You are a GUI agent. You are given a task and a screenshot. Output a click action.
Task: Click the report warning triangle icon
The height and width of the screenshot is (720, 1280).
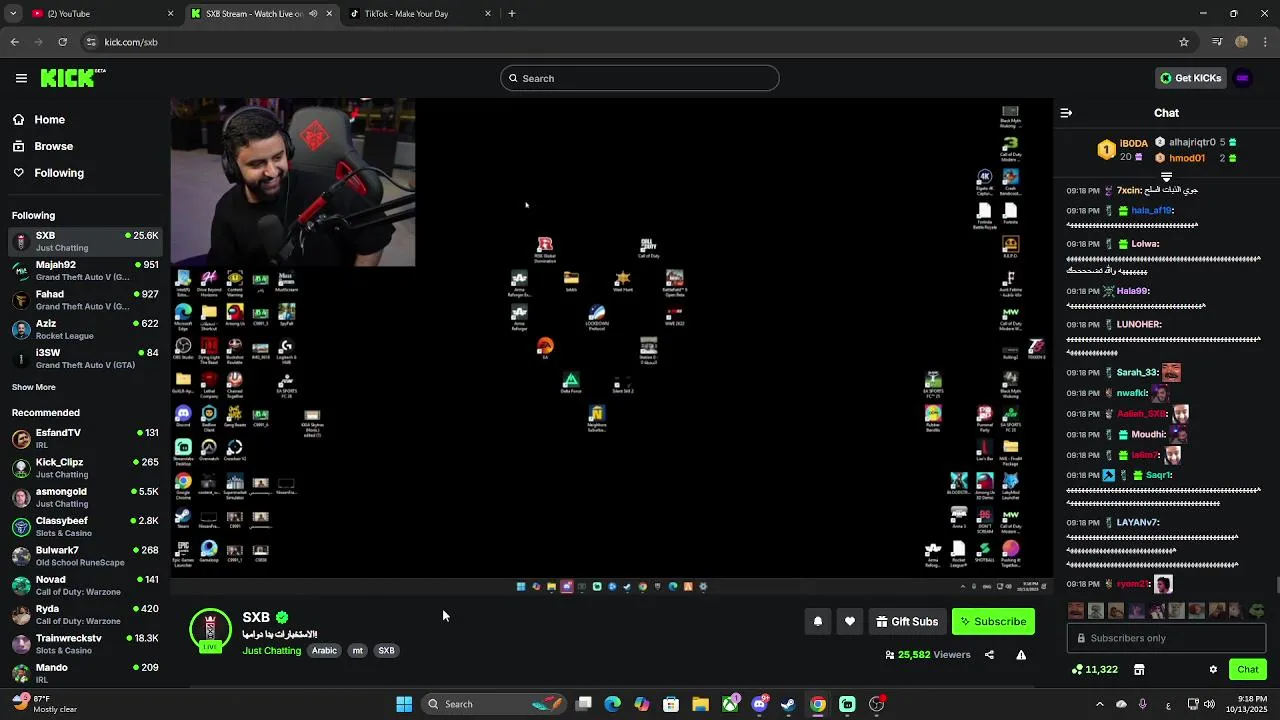coord(1021,655)
